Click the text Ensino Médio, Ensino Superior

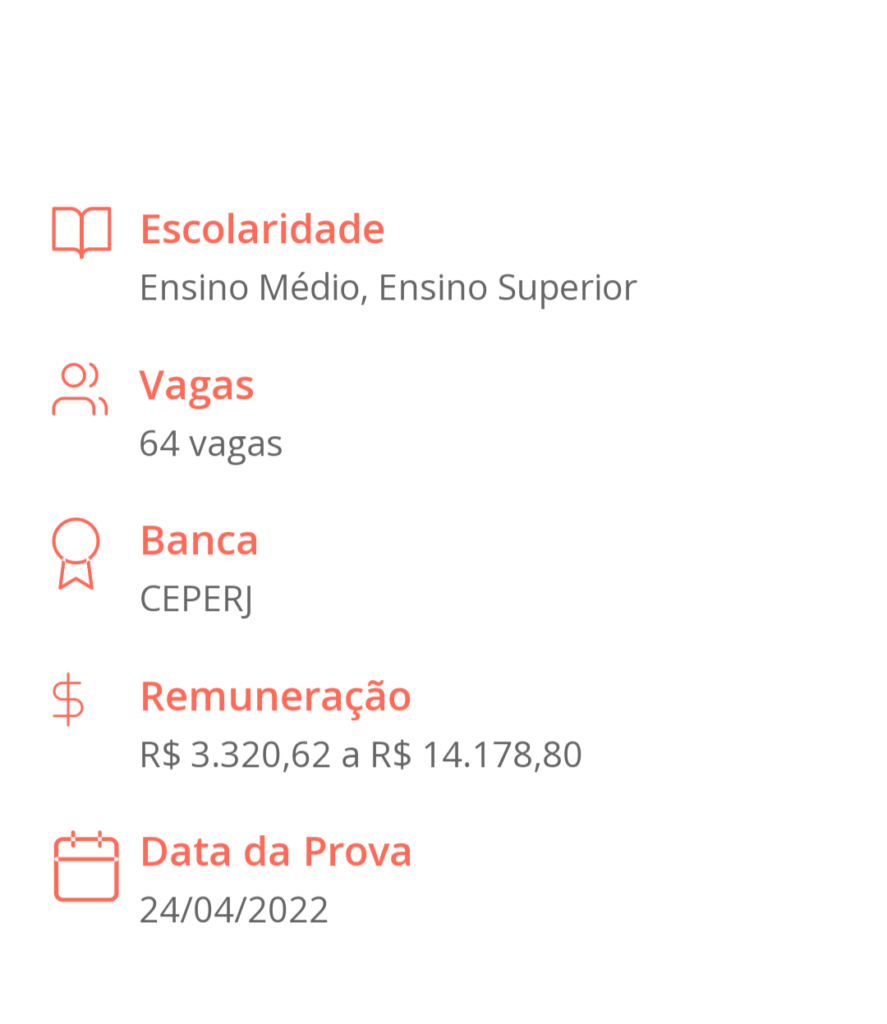(x=388, y=288)
